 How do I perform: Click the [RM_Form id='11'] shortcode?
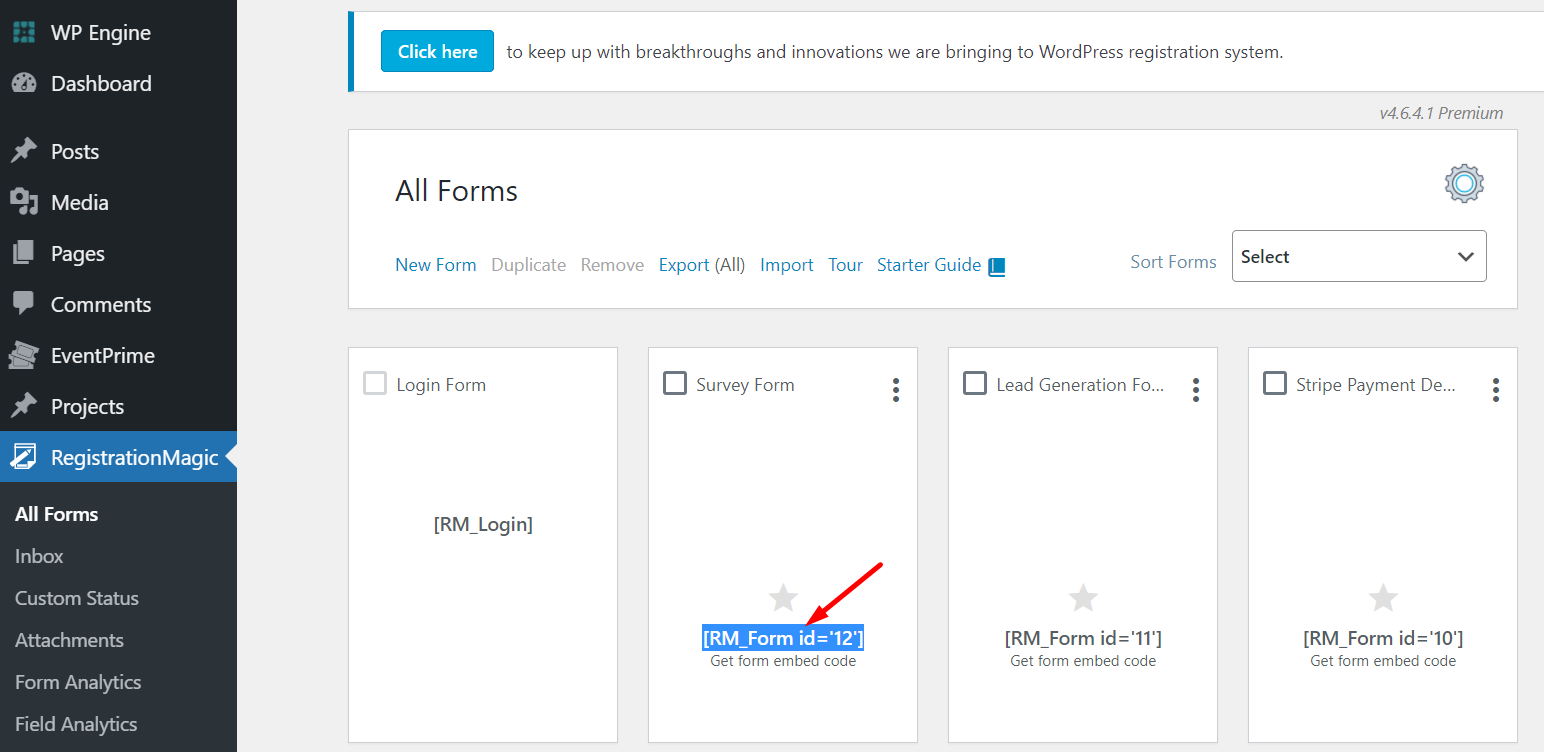click(x=1083, y=638)
